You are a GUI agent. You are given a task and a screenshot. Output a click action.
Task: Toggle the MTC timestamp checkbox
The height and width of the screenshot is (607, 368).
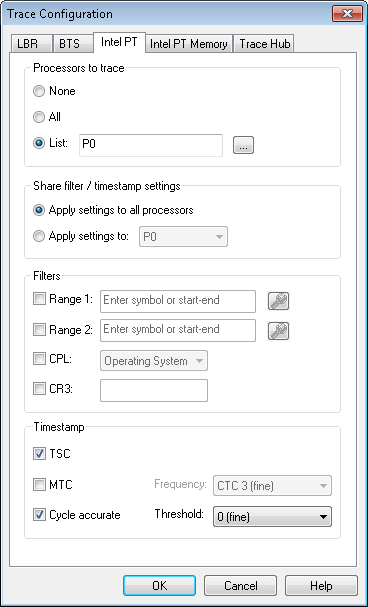[x=39, y=484]
